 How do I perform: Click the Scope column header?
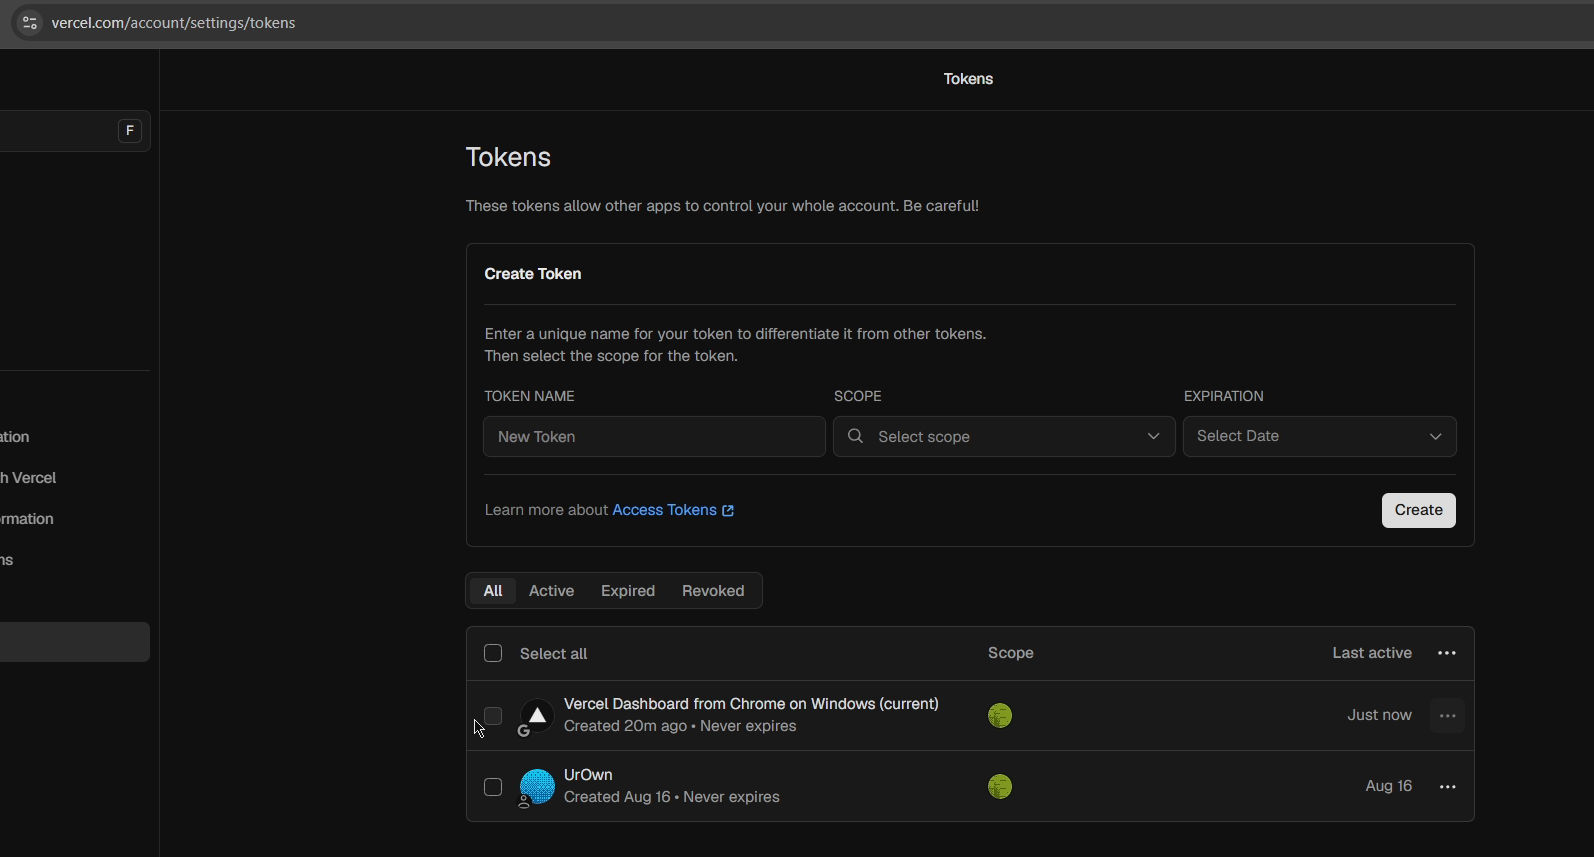[1011, 653]
